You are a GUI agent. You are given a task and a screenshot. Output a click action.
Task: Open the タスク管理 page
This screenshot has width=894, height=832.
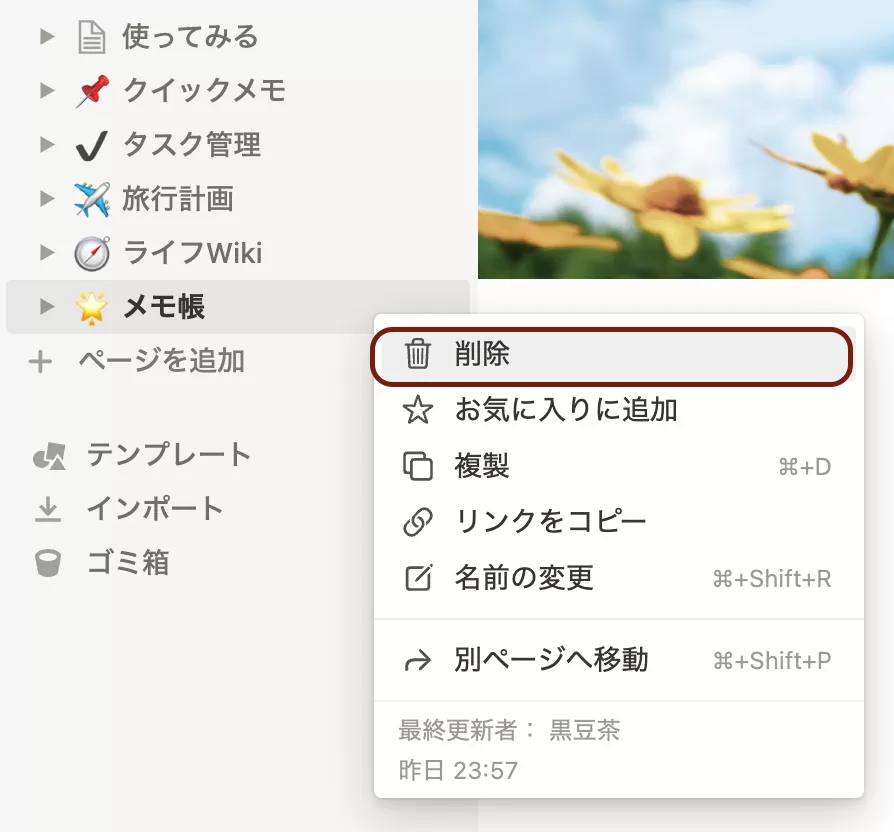[192, 144]
